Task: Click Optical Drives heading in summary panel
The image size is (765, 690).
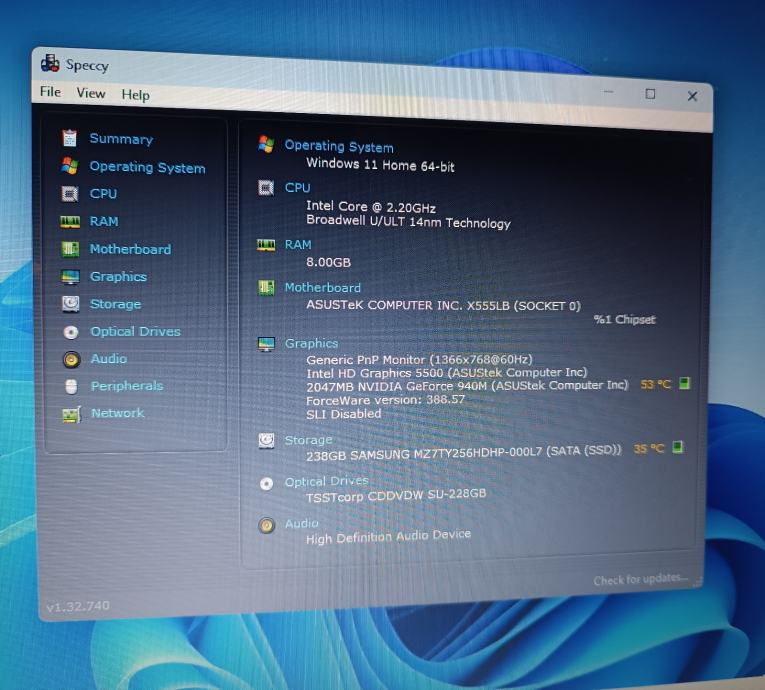Action: 326,481
